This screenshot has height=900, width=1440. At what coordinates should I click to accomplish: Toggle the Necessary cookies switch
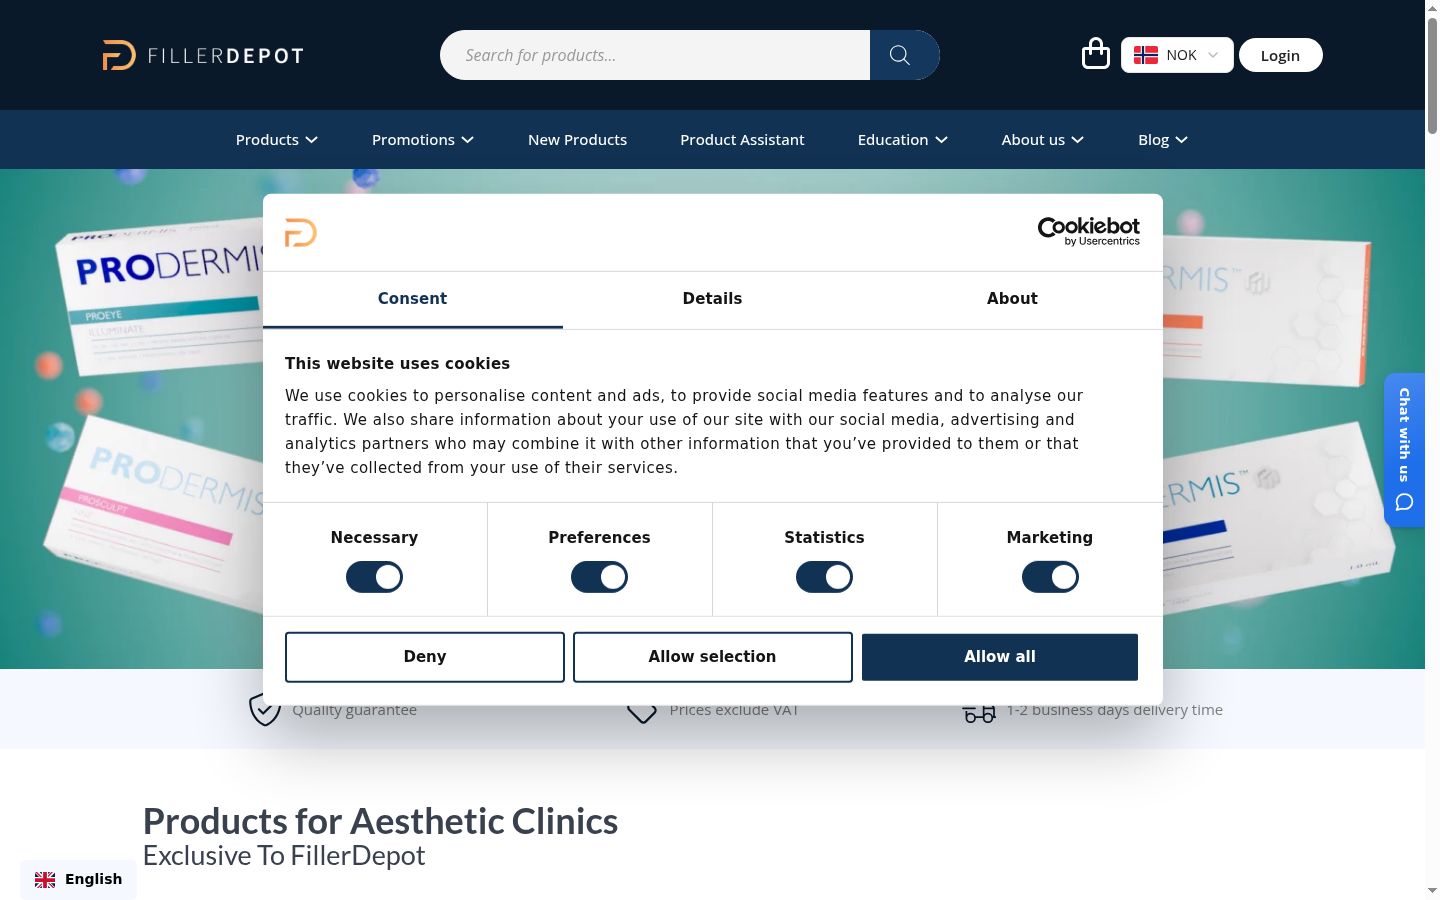pos(374,577)
